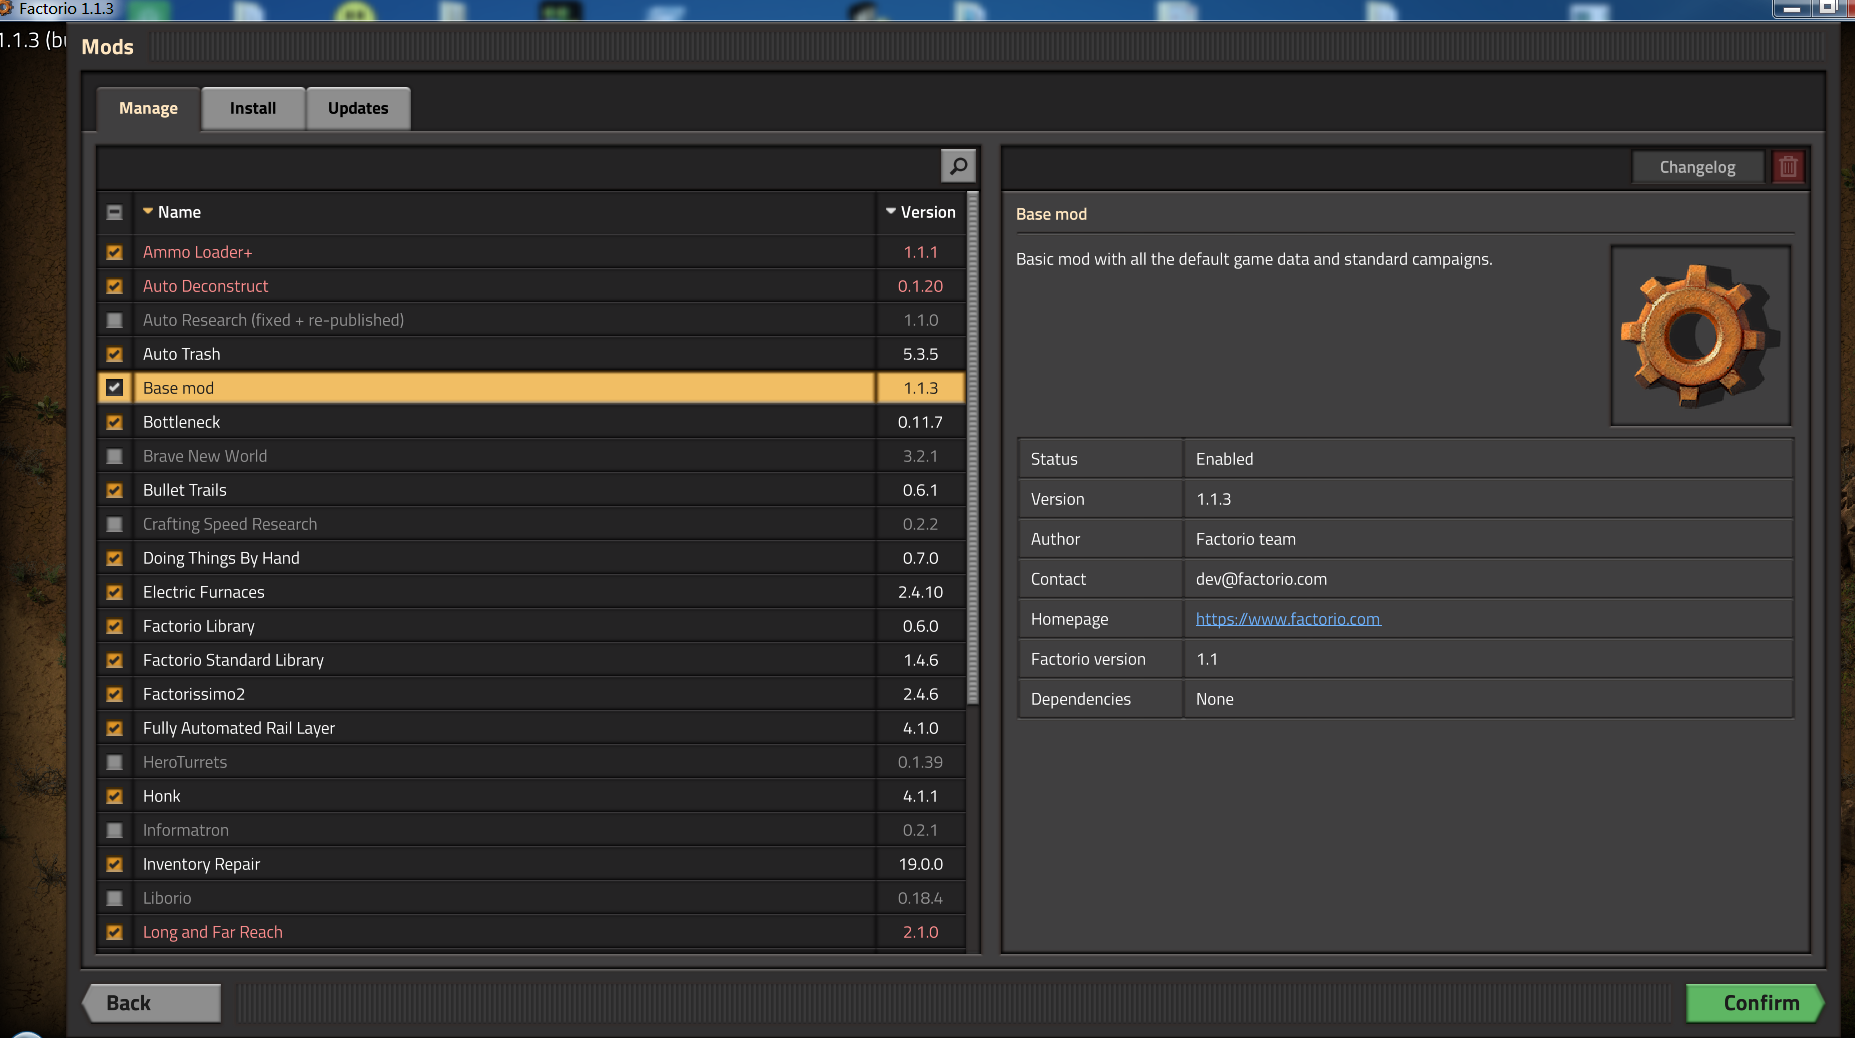Select the Auto Deconstruct row
Screen dimensions: 1855x1038
point(504,286)
